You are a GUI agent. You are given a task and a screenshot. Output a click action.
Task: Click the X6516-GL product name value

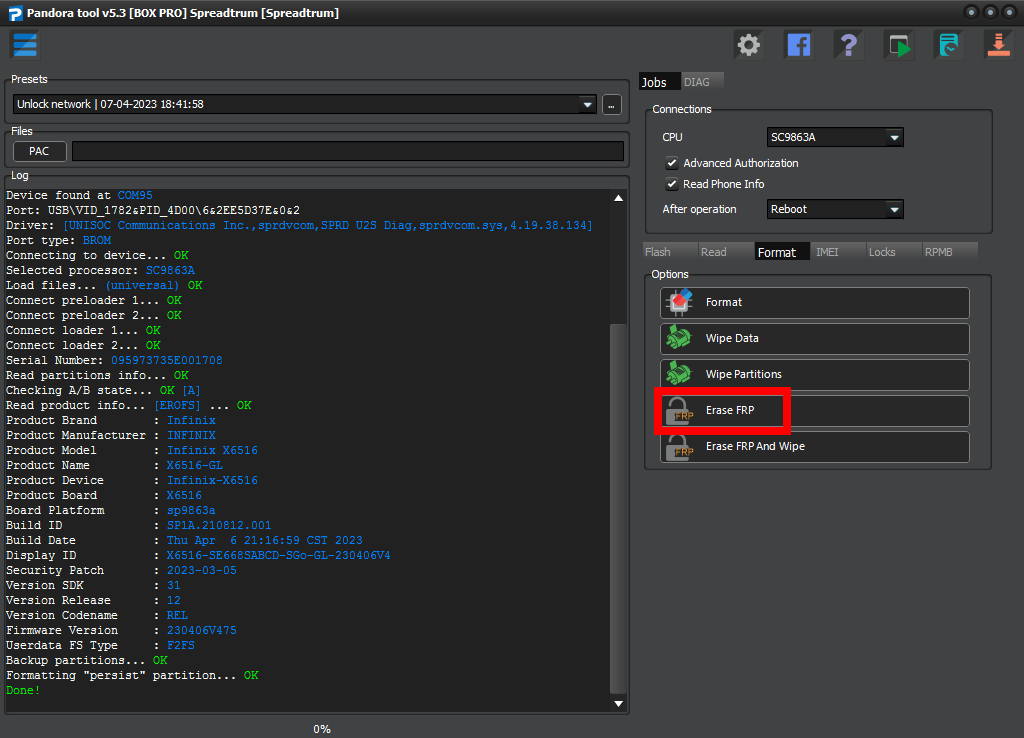click(x=195, y=466)
